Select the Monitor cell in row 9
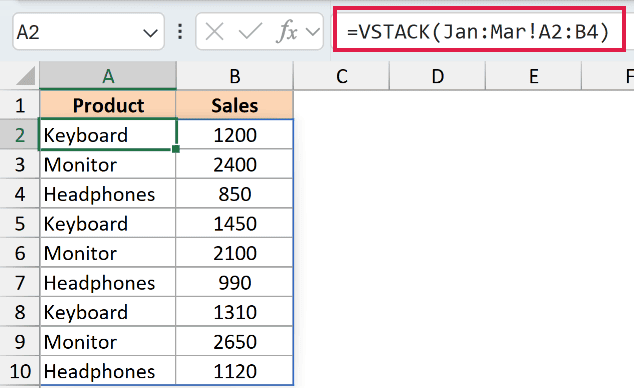This screenshot has height=388, width=634. (108, 341)
